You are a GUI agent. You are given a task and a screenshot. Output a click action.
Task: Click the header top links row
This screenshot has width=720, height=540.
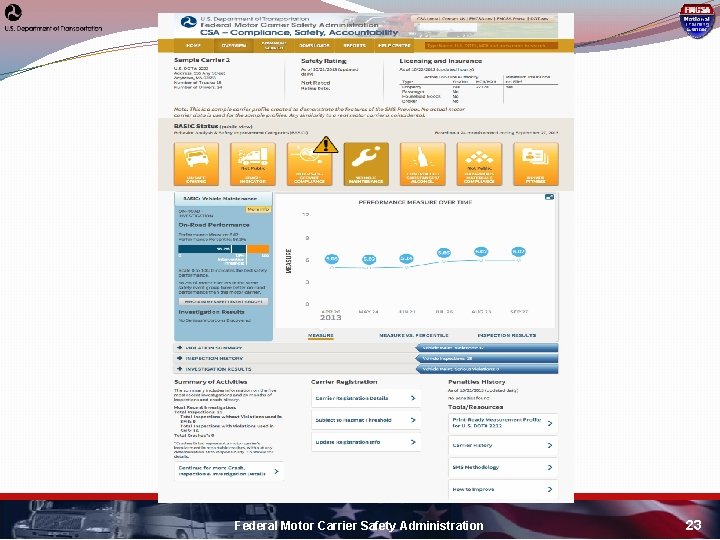click(x=483, y=19)
